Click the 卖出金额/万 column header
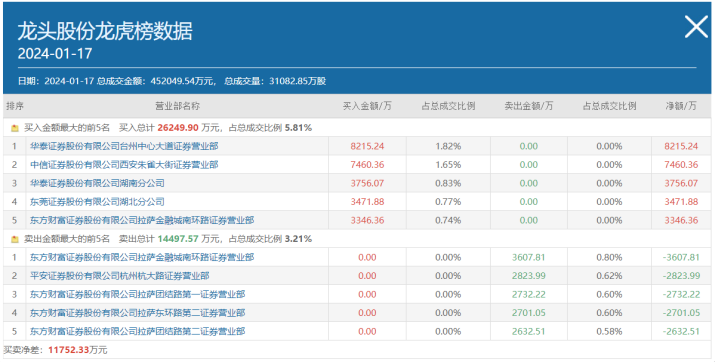This screenshot has height=362, width=715. point(528,106)
